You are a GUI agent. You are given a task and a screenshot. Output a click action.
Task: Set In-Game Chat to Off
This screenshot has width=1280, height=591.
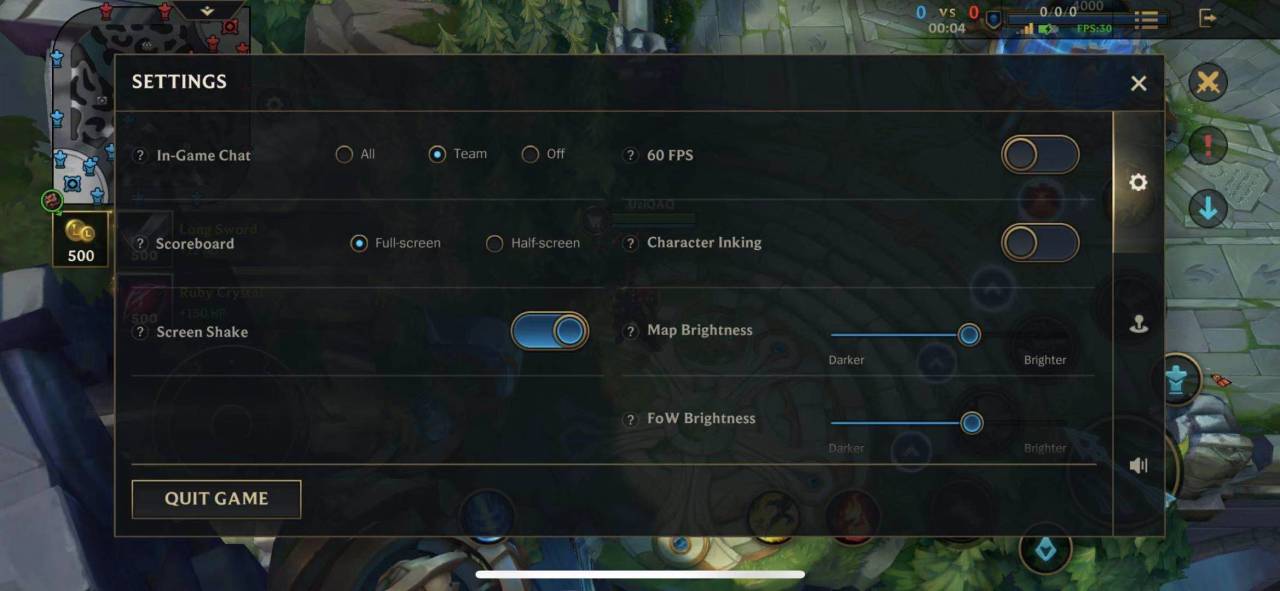pos(543,154)
